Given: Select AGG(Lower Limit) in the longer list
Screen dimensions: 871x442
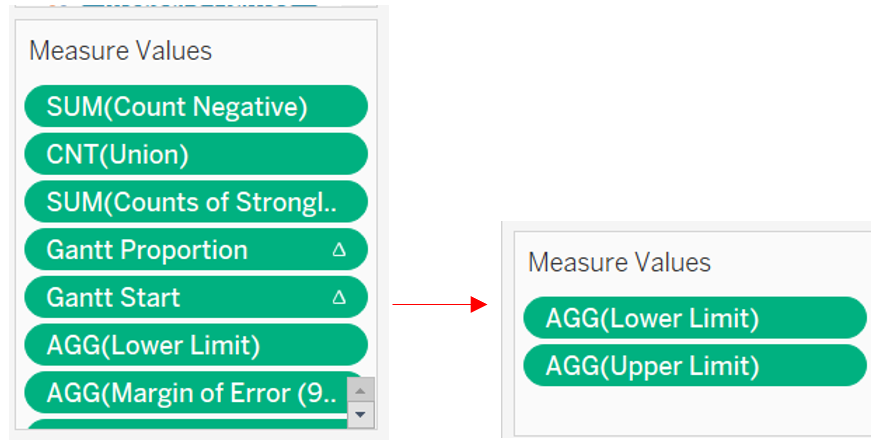Looking at the screenshot, I should pos(153,346).
